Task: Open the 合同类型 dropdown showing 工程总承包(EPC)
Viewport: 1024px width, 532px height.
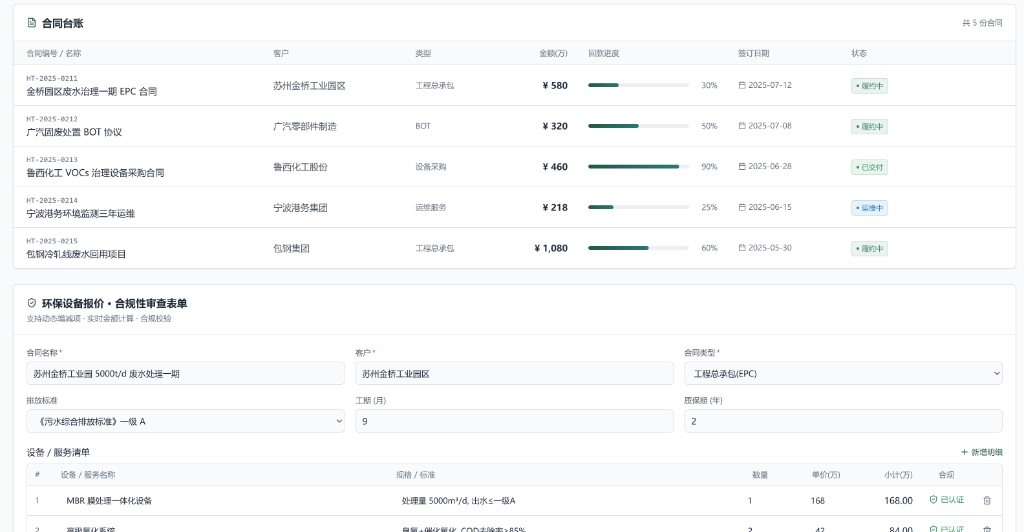Action: click(x=843, y=373)
